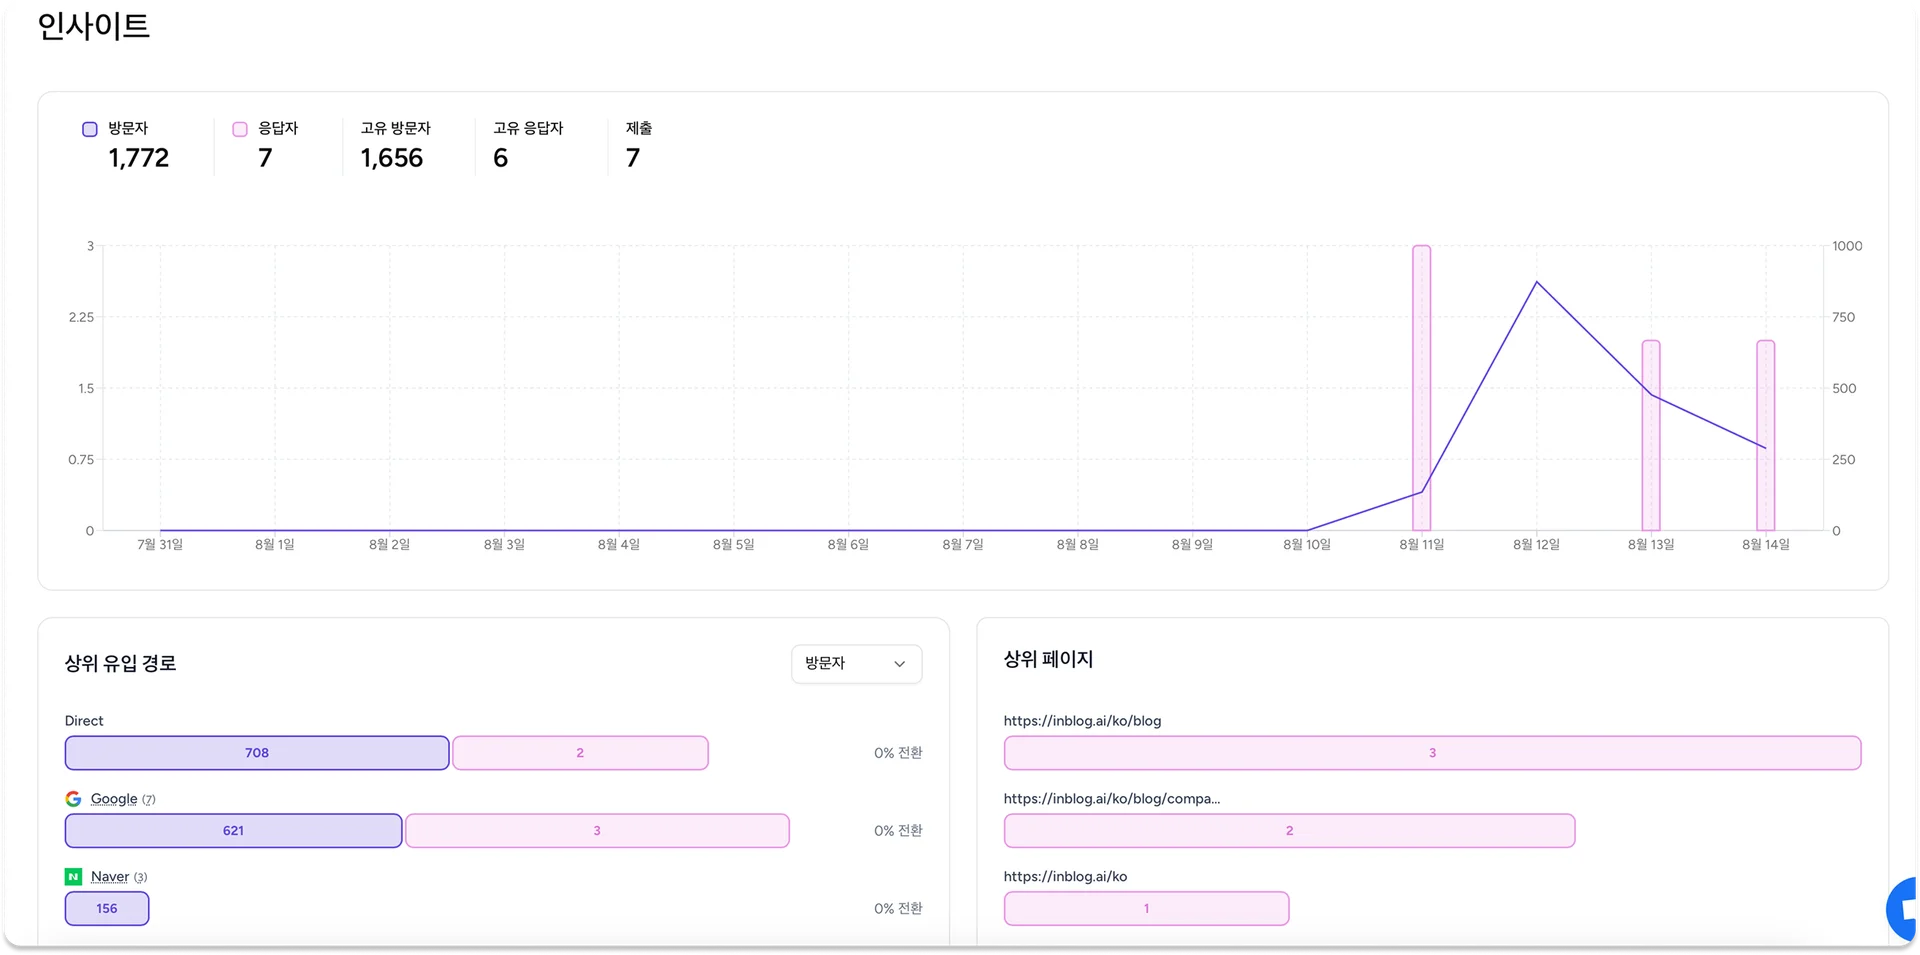Screen dimensions: 1920x955
Task: Open the 방문자 dropdown in 상위 유입 경로
Action: point(855,664)
